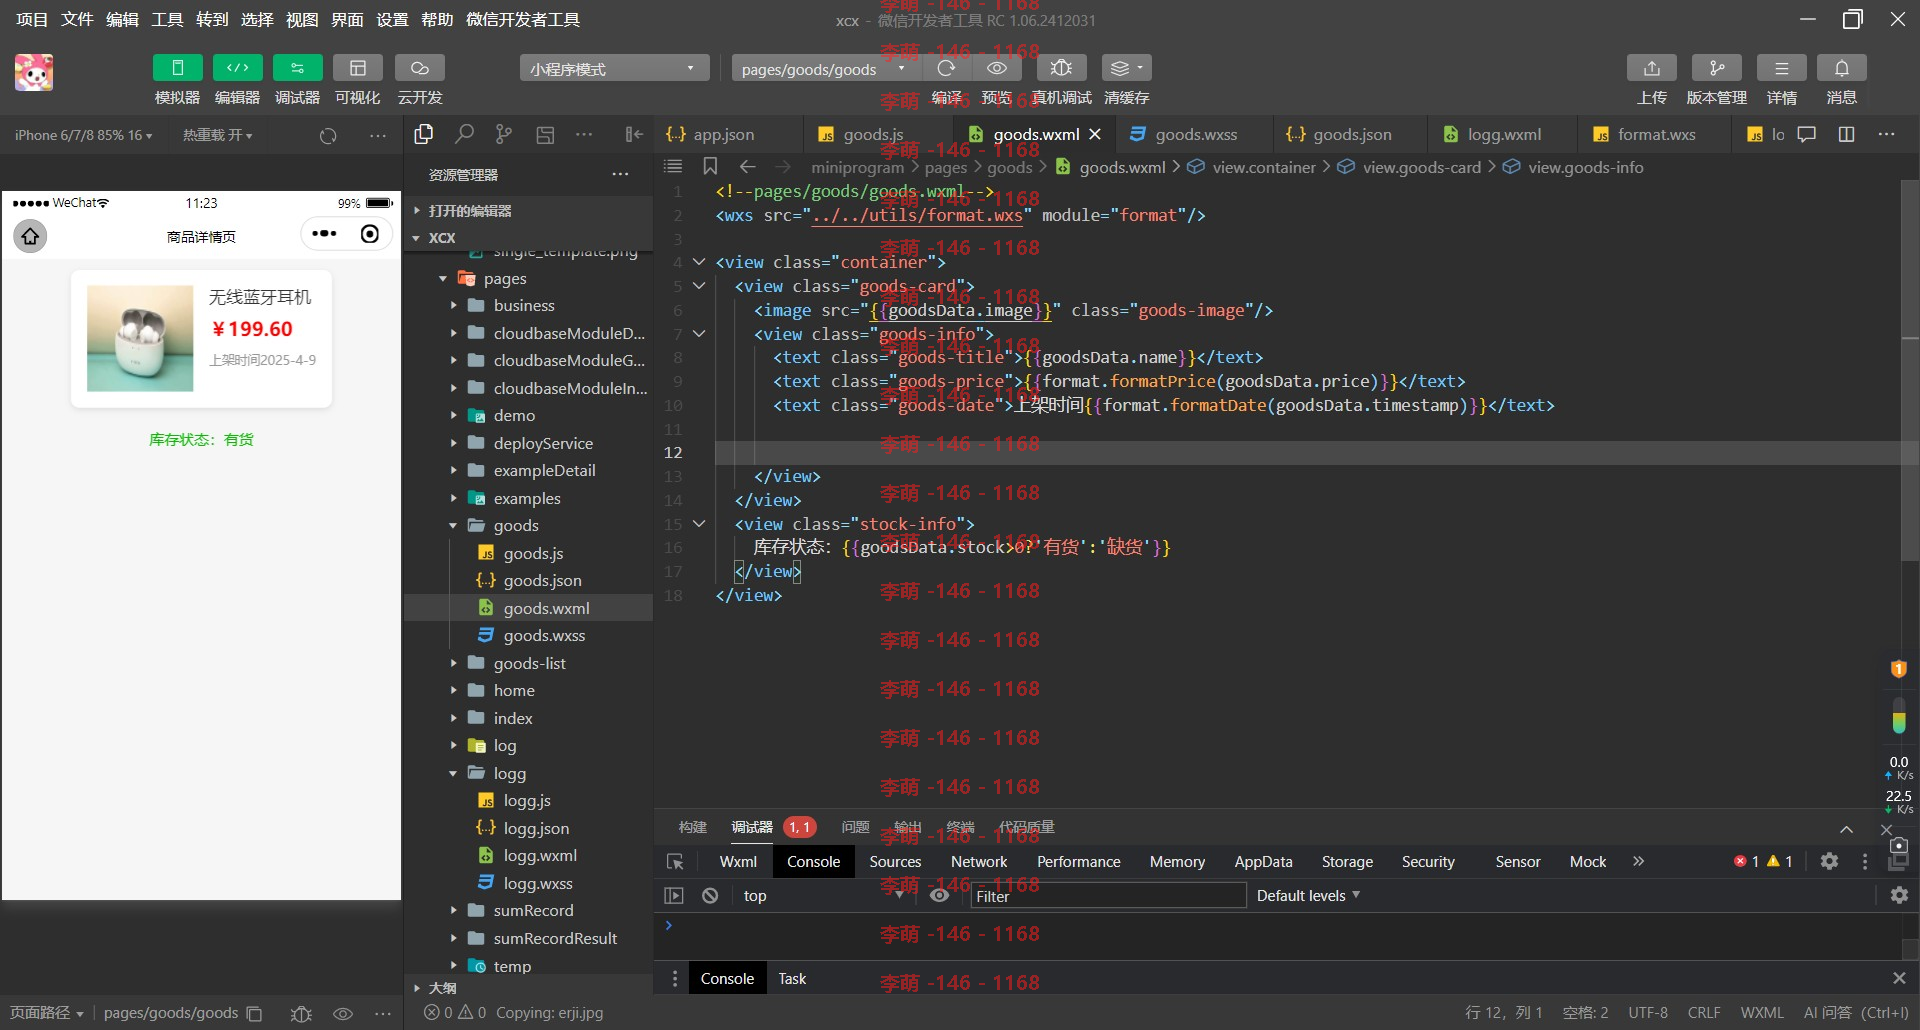
Task: Switch to logg.wxml tab
Action: point(1504,134)
